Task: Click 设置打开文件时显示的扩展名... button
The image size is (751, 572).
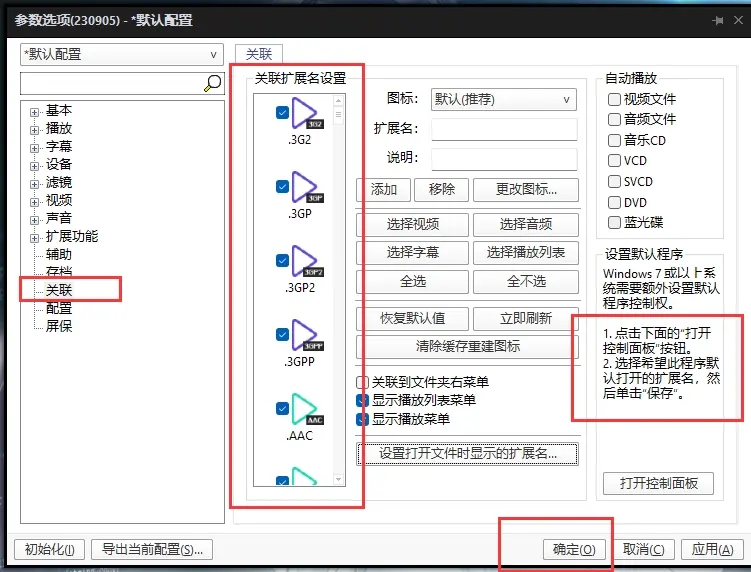Action: (x=467, y=454)
